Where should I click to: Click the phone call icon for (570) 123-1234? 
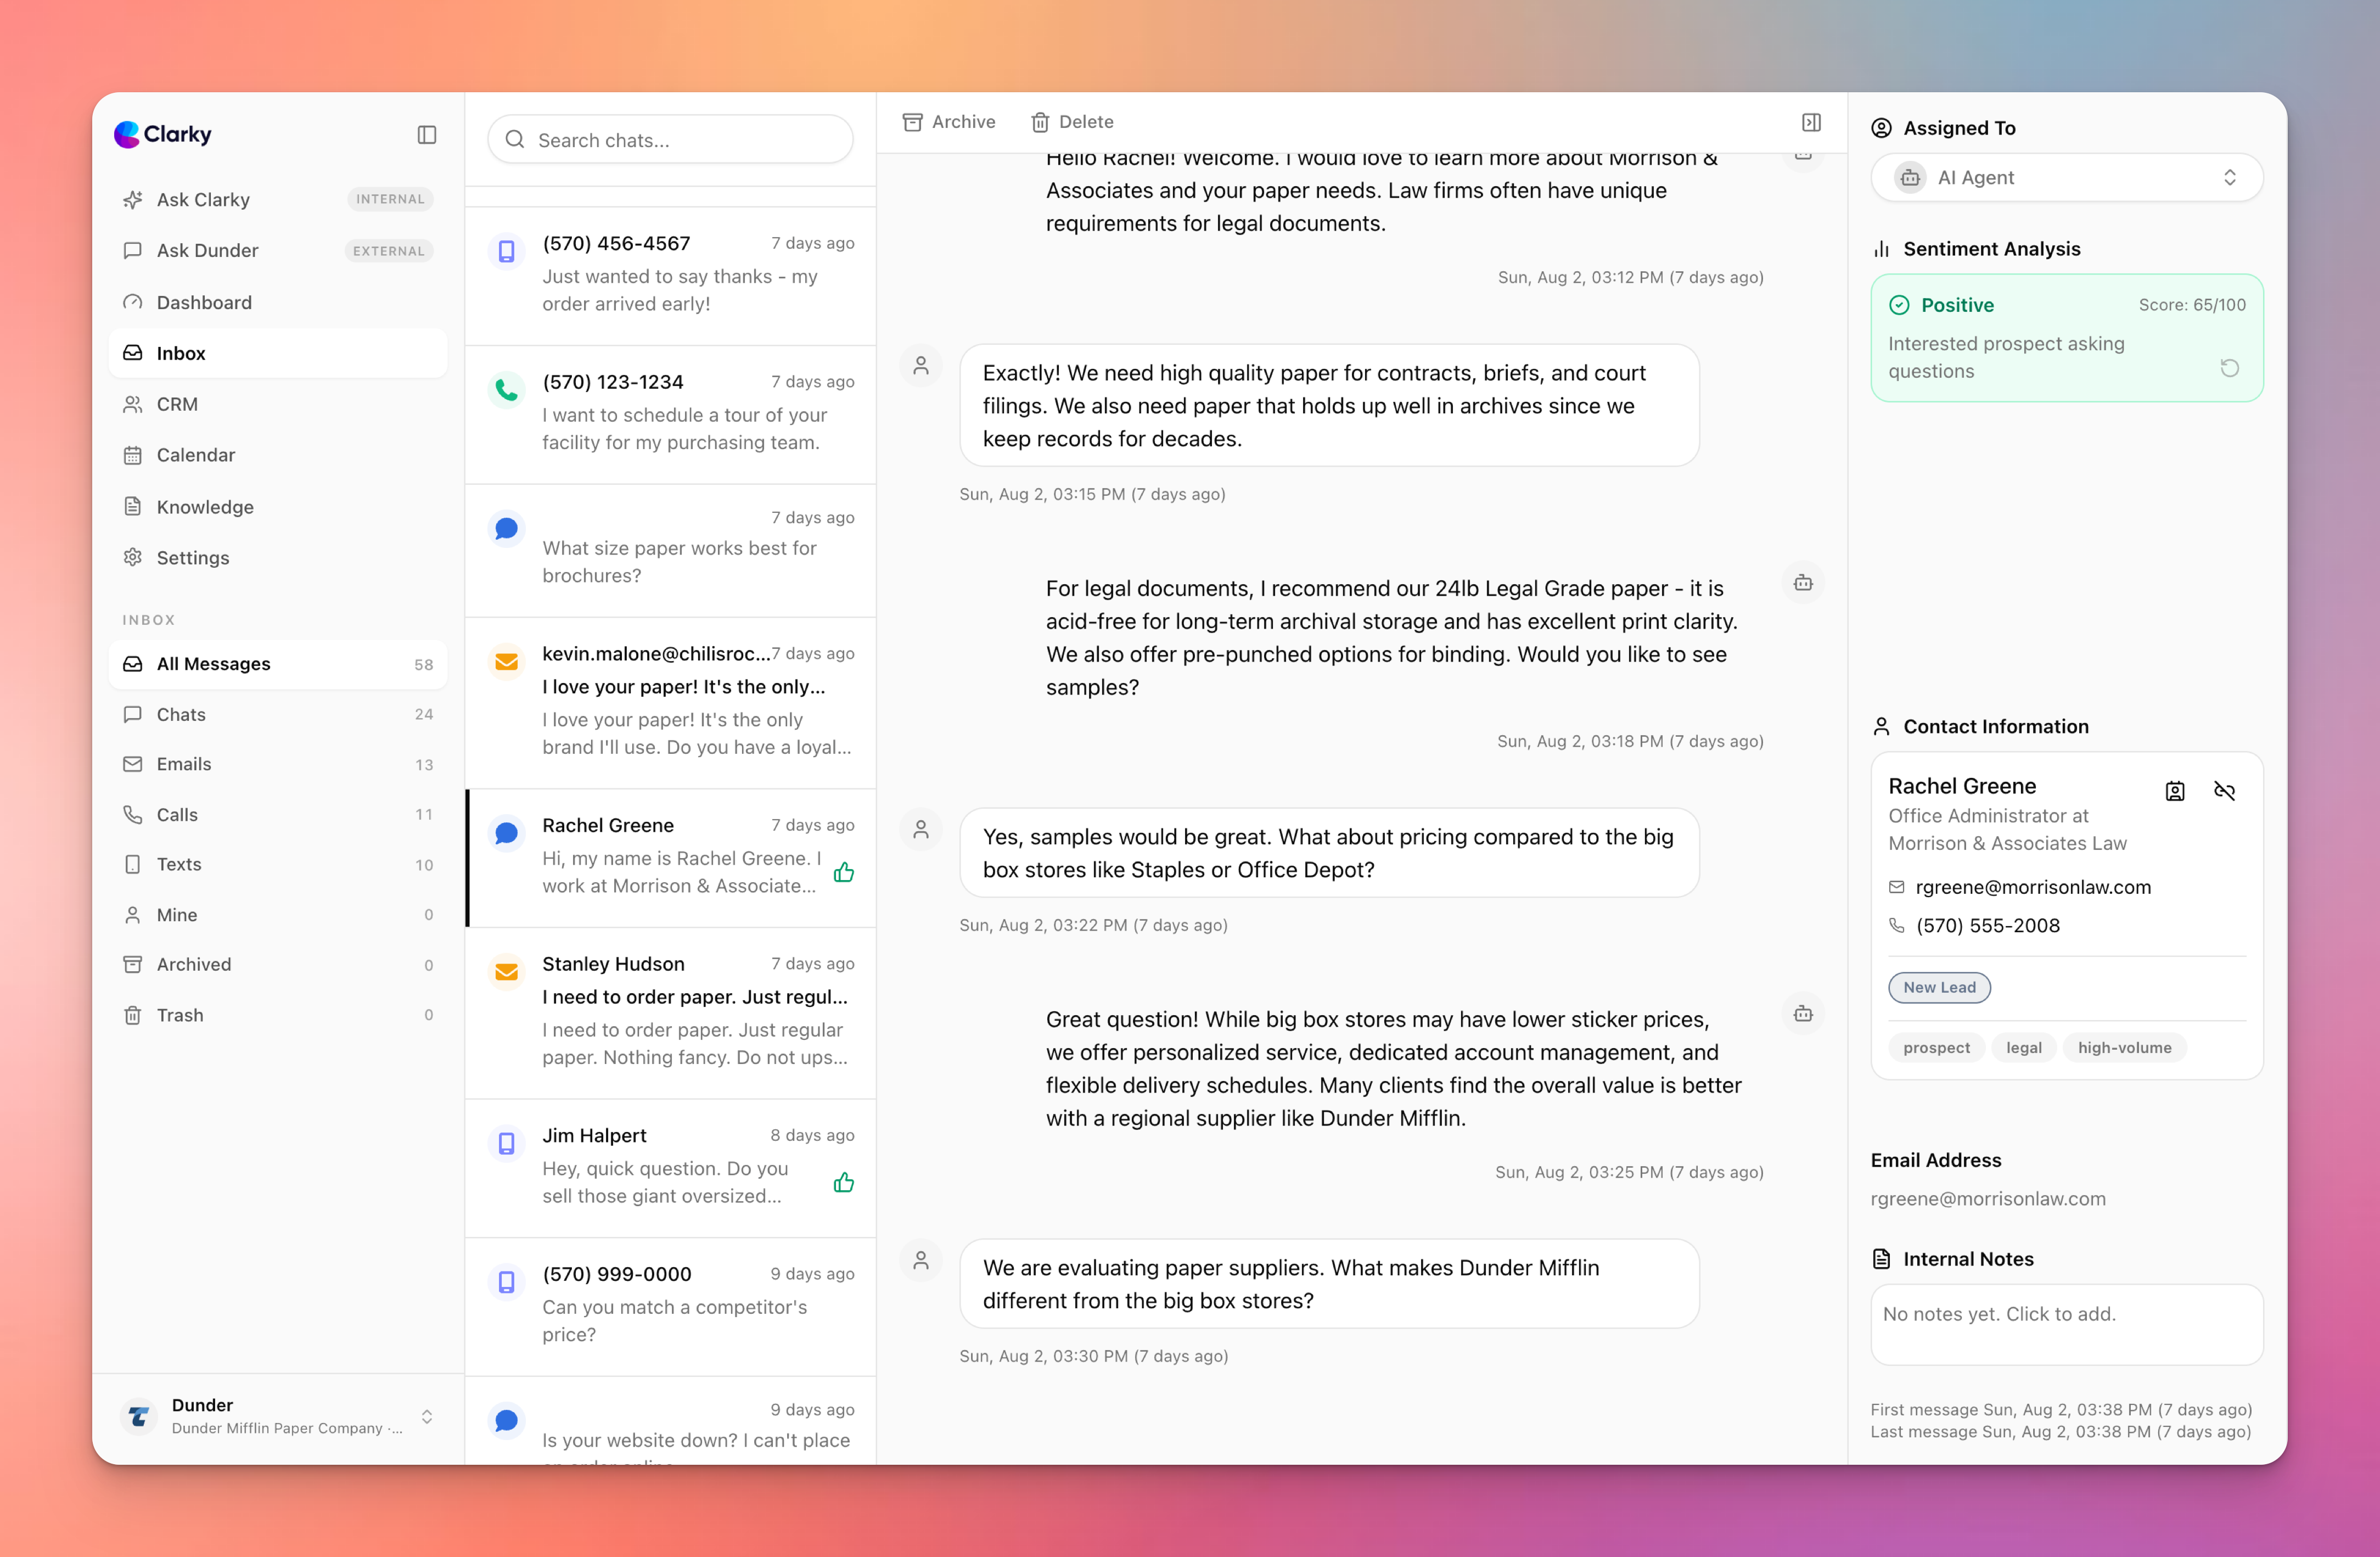click(507, 389)
